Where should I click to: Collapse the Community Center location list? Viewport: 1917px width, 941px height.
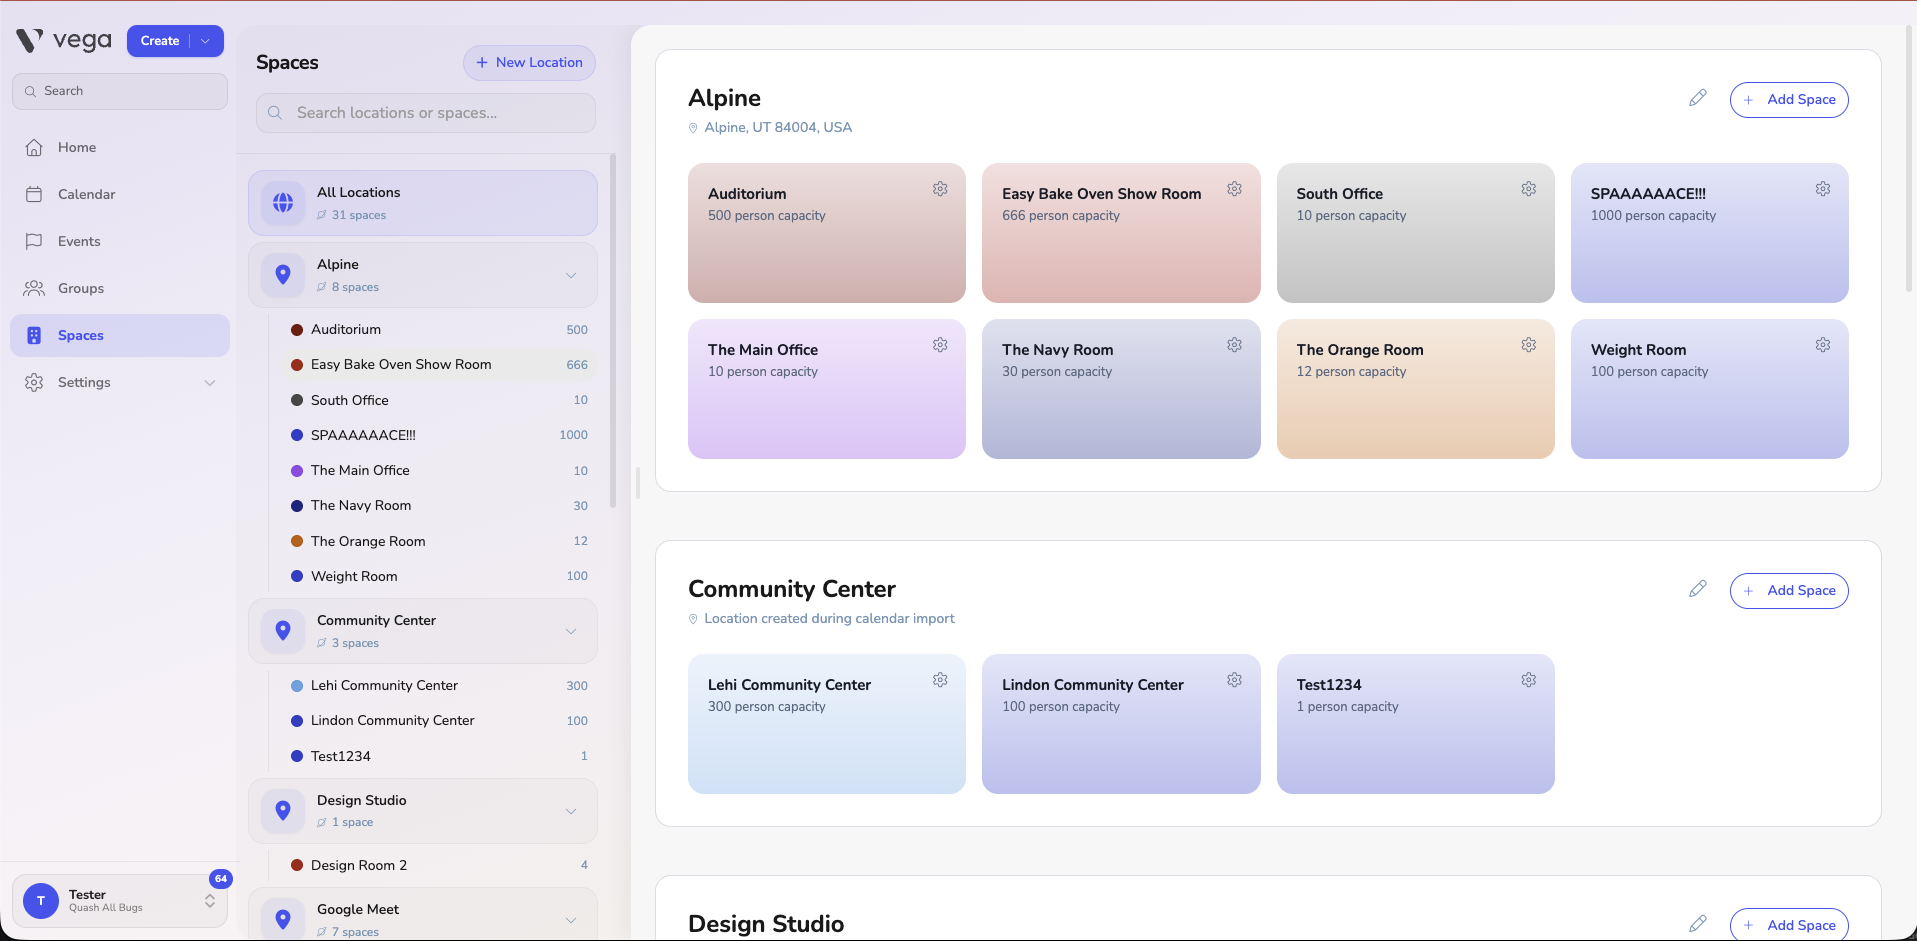click(571, 631)
